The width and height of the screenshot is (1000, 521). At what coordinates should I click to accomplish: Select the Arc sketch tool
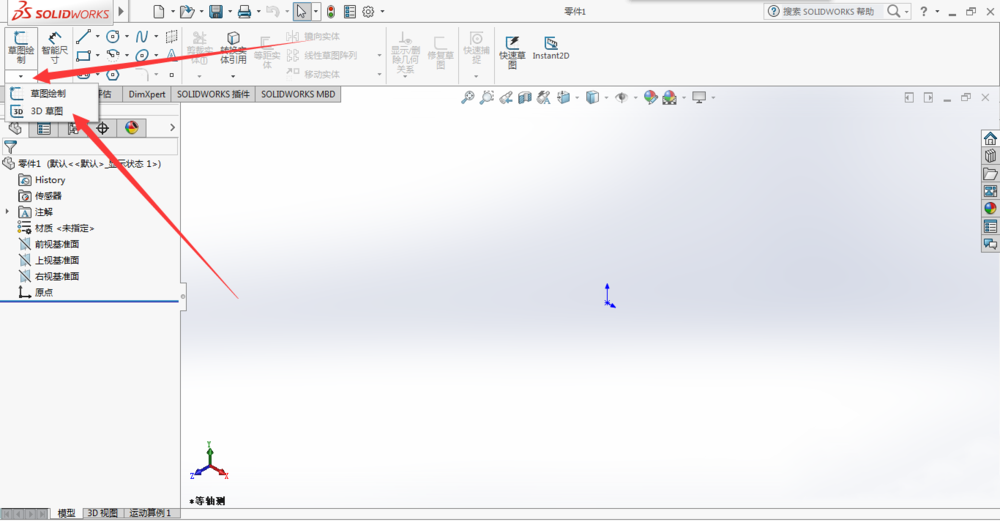(x=113, y=55)
